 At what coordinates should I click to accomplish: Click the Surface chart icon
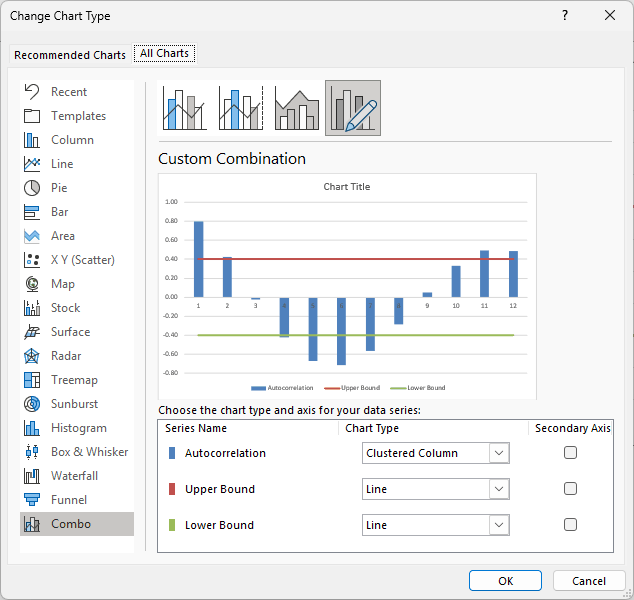(32, 332)
